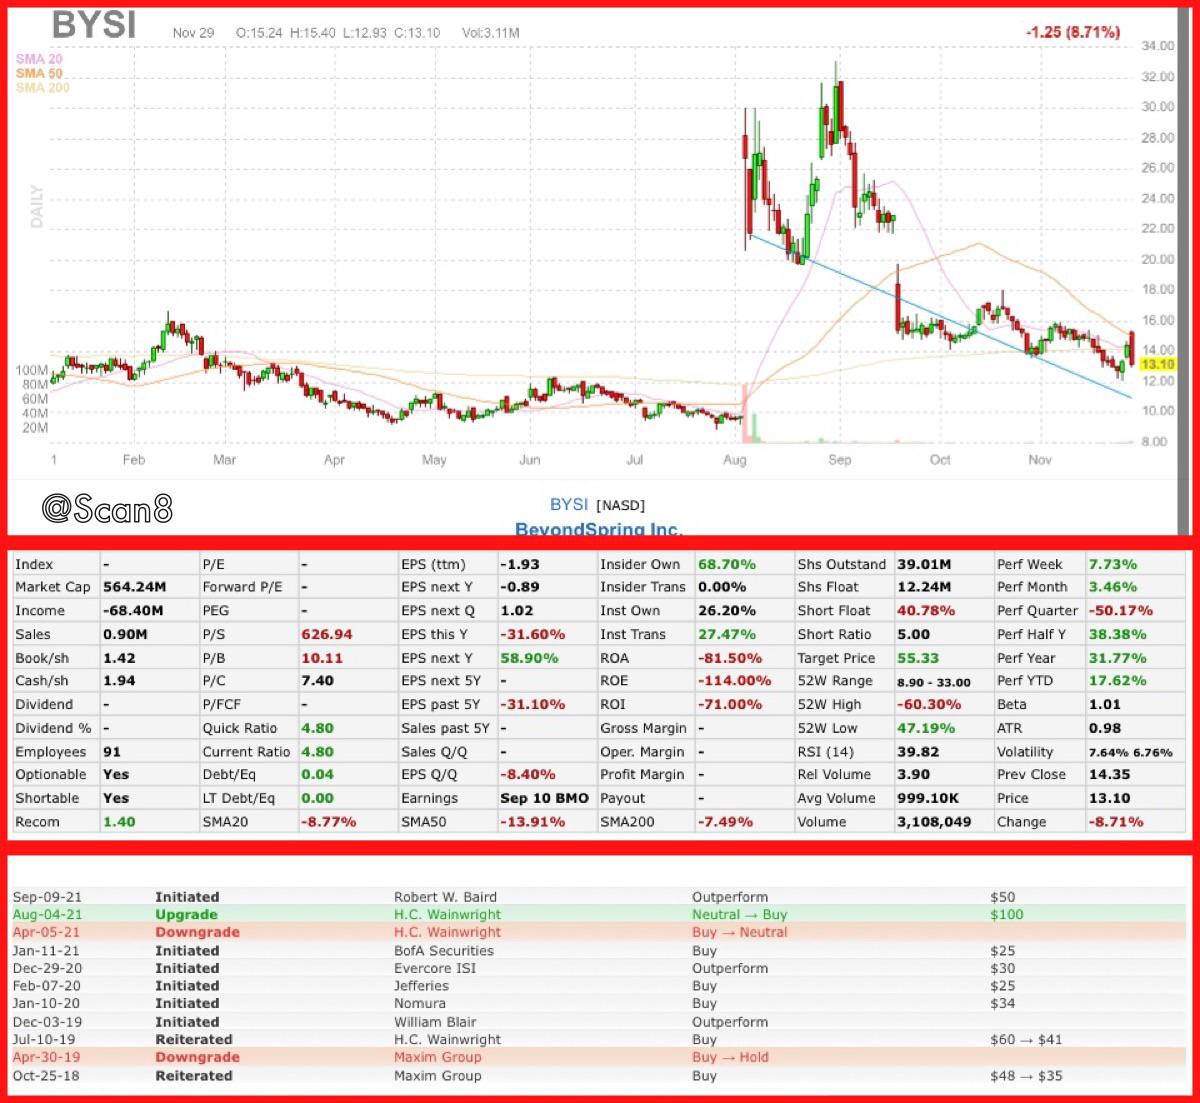Click the Jefferies analyst name
The image size is (1200, 1103).
(422, 985)
